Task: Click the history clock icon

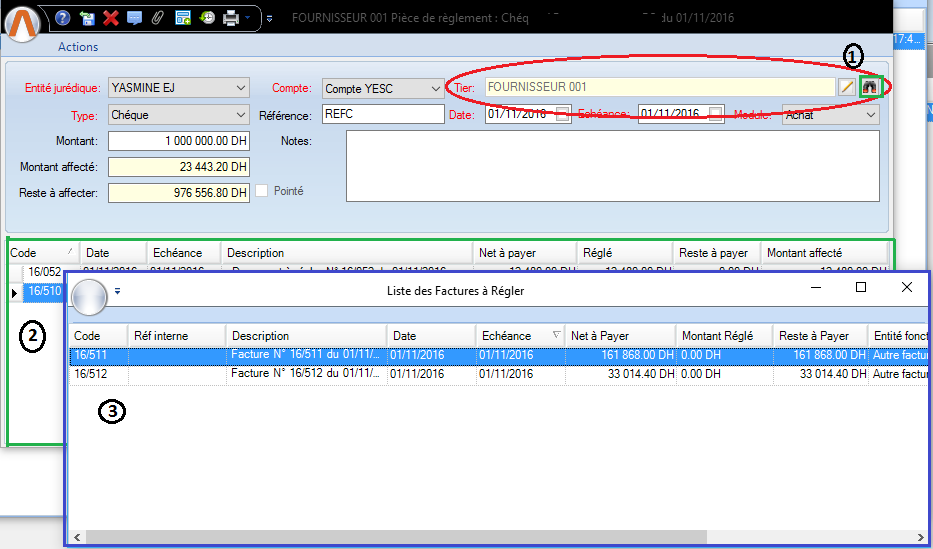Action: 206,18
